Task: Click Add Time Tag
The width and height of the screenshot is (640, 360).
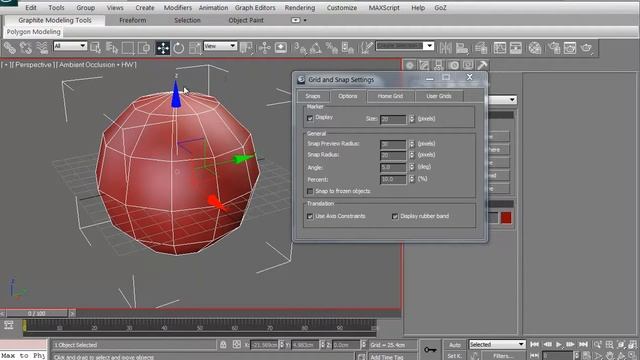Action: click(387, 357)
